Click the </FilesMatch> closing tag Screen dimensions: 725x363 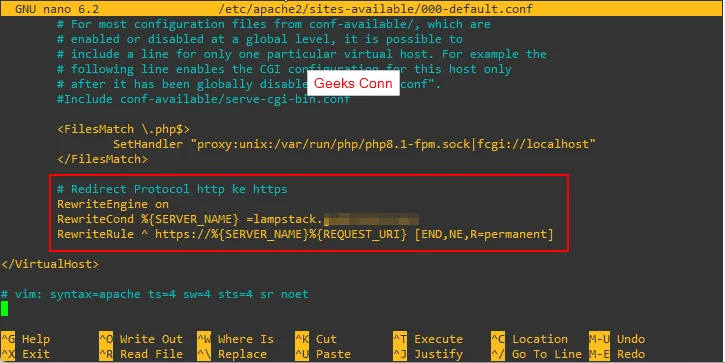[x=102, y=159]
